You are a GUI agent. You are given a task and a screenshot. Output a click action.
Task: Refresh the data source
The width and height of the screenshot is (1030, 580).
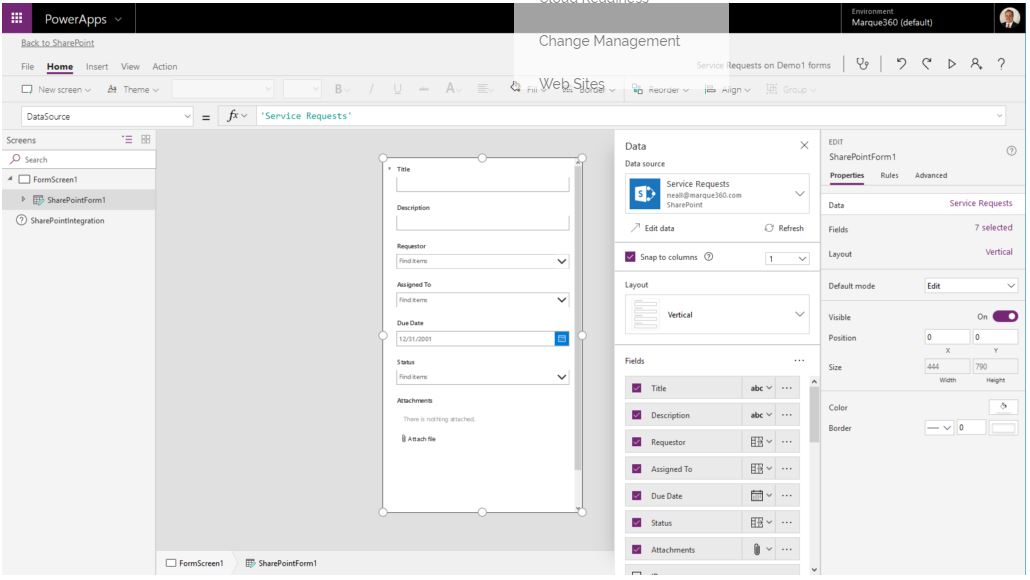tap(784, 228)
